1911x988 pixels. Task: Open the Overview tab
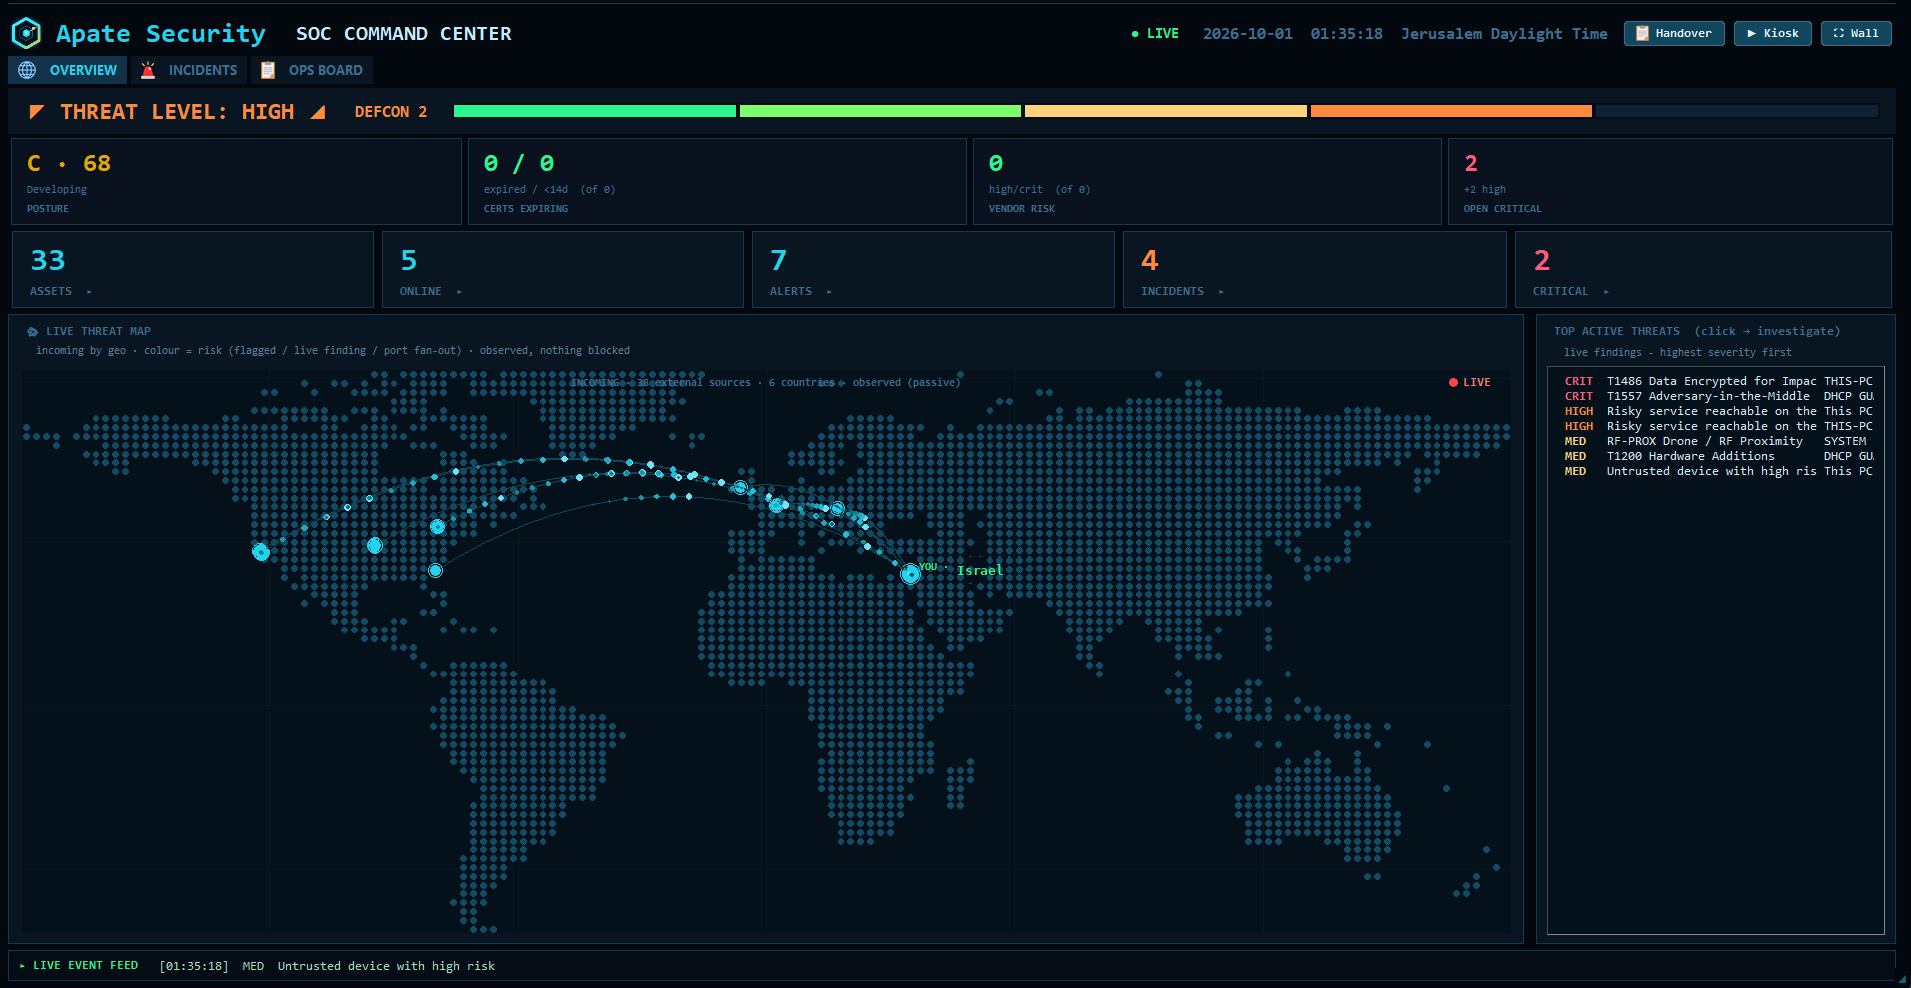(68, 70)
